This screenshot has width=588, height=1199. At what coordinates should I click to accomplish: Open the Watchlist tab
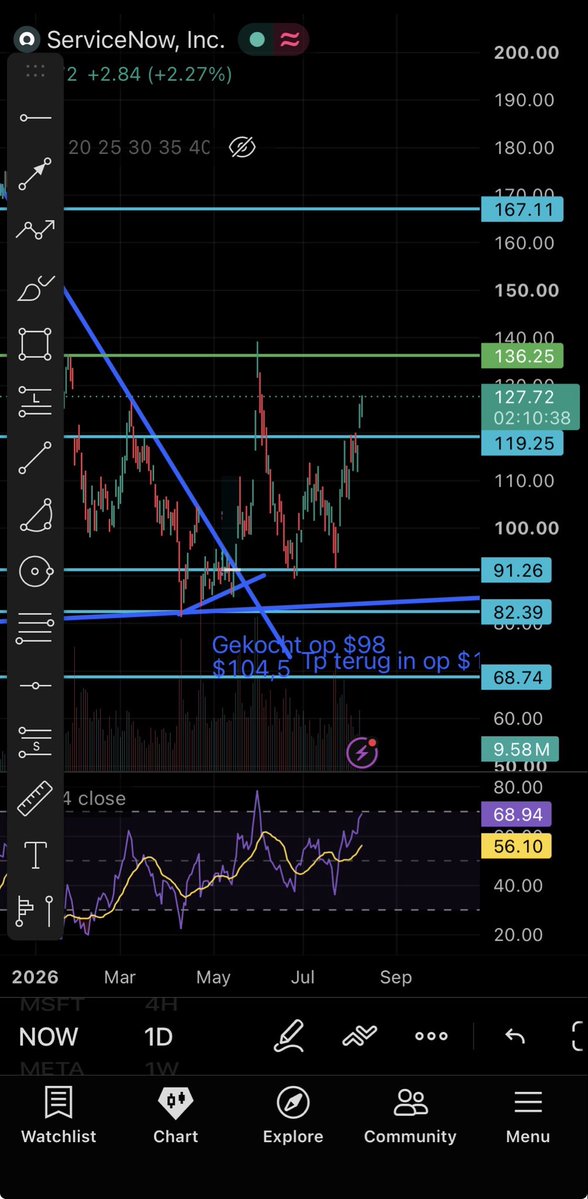click(x=58, y=1116)
